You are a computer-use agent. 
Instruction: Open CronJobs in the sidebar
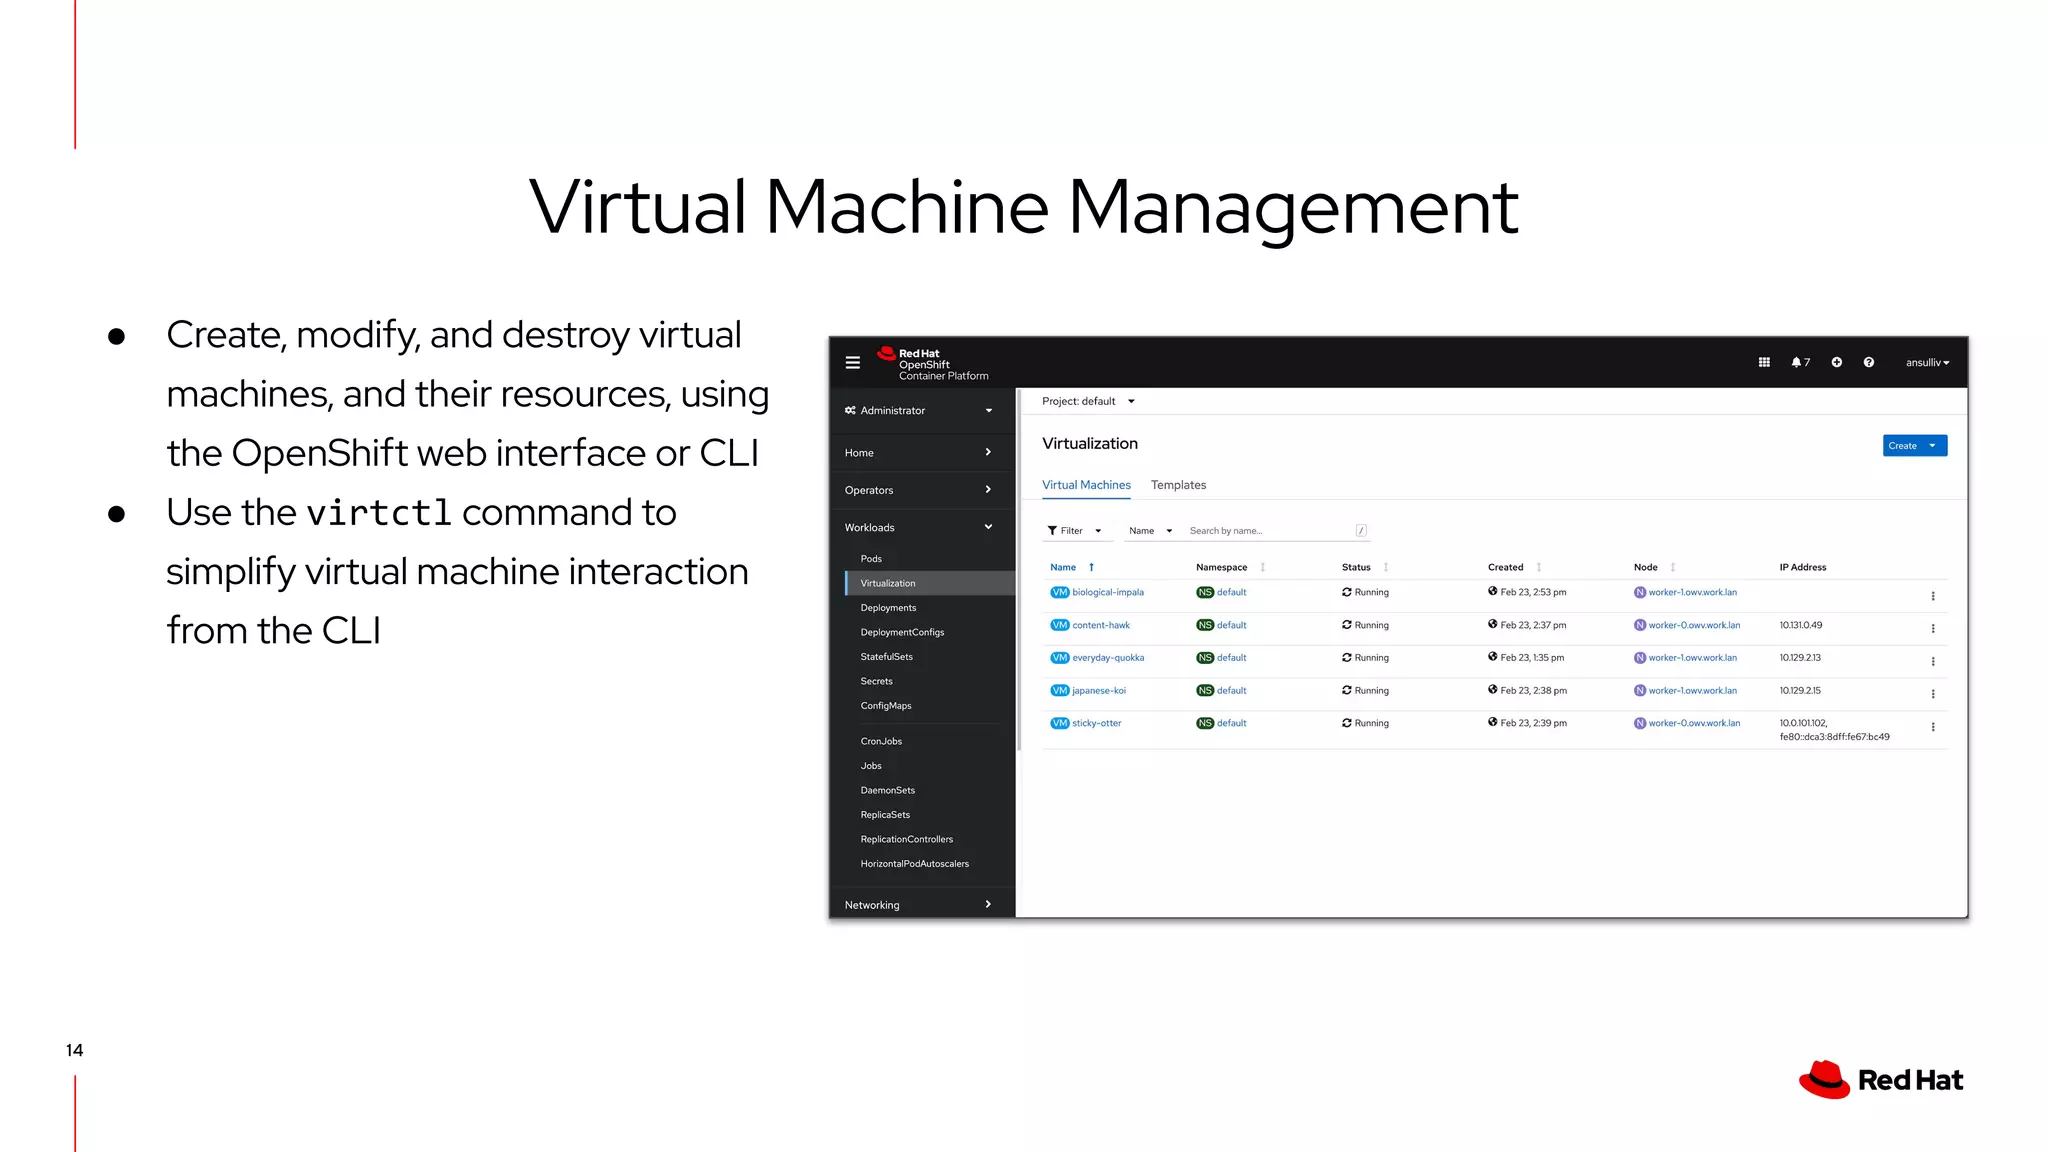(x=881, y=742)
